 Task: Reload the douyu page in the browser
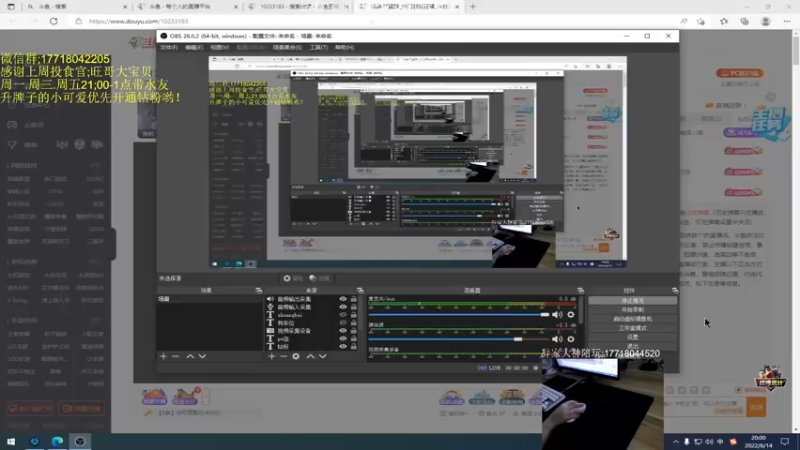(x=54, y=21)
